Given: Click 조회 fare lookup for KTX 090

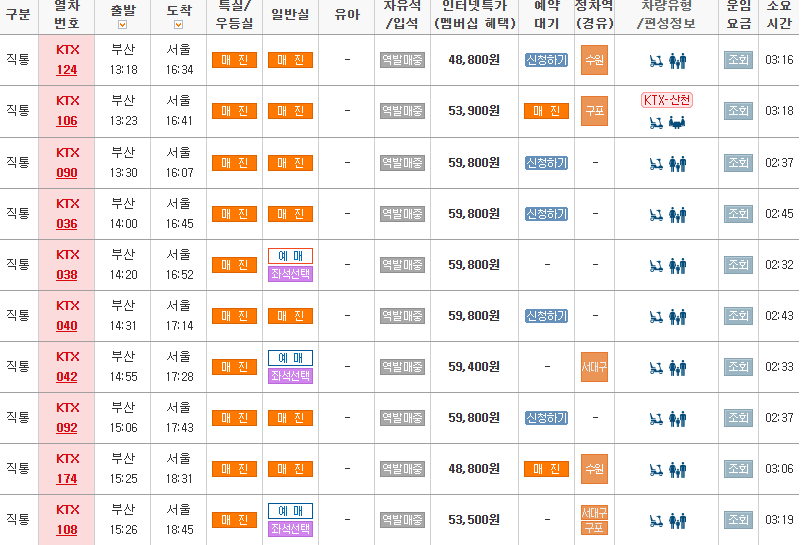Looking at the screenshot, I should pos(738,163).
